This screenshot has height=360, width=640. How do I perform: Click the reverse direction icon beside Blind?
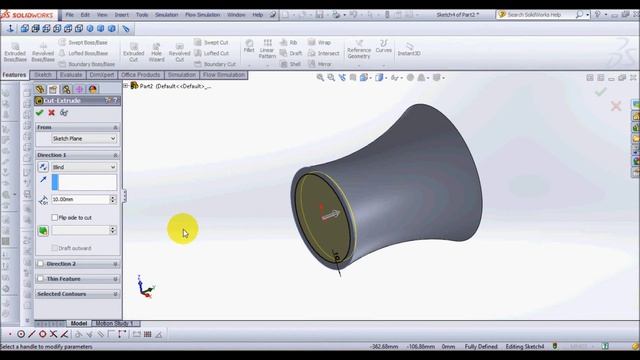pyautogui.click(x=43, y=167)
